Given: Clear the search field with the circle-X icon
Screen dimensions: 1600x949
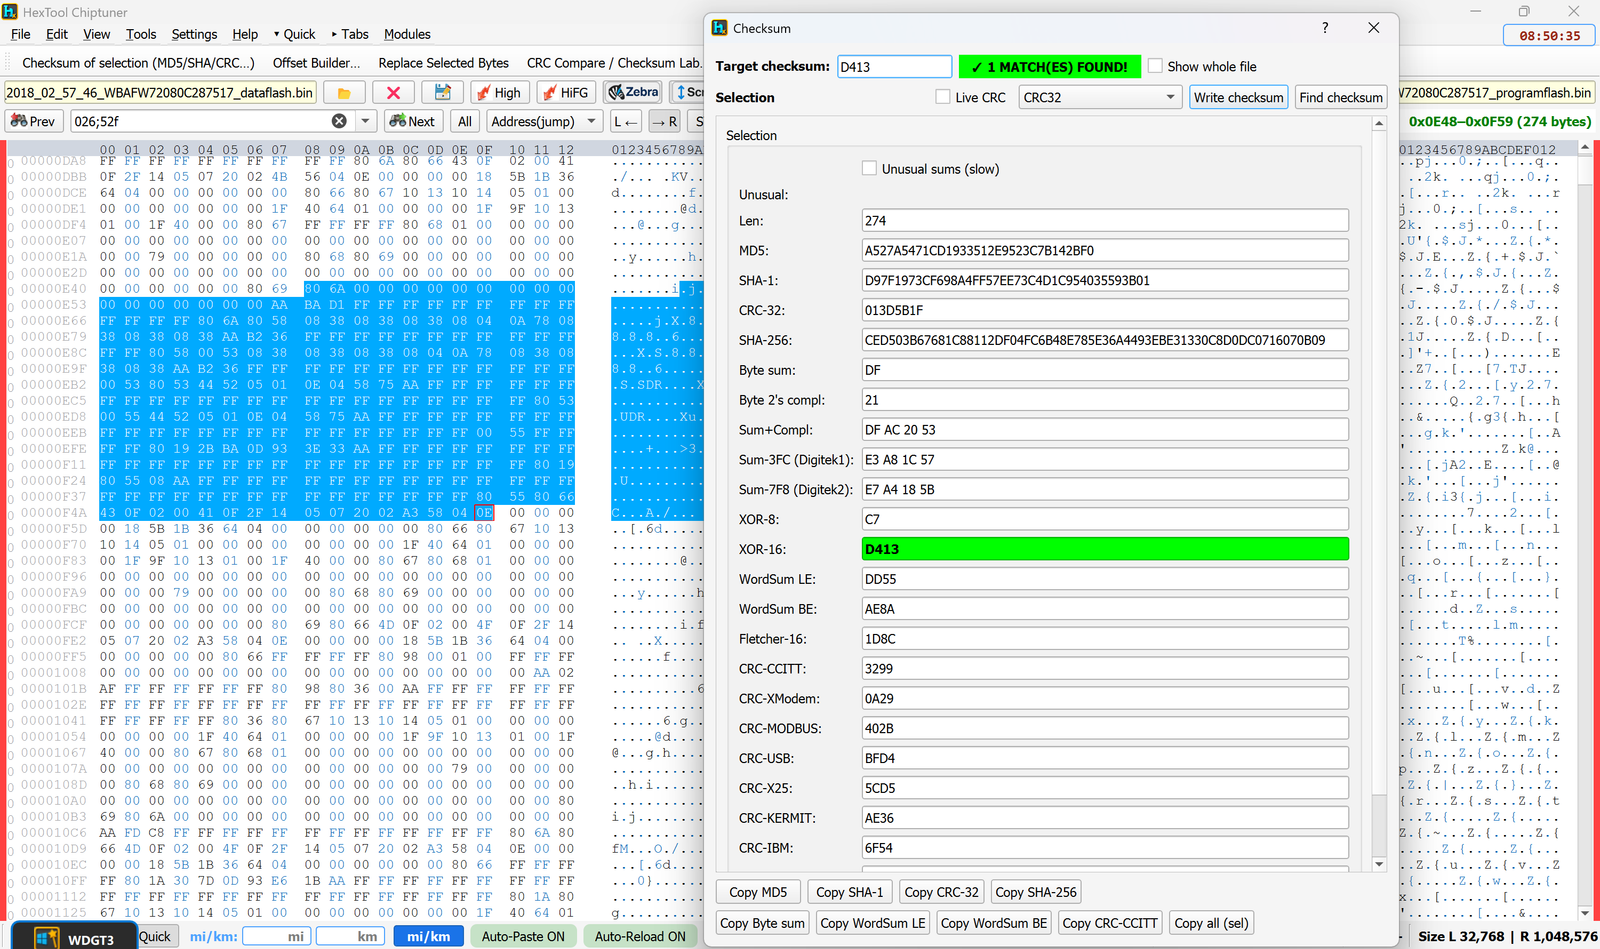Looking at the screenshot, I should pyautogui.click(x=339, y=120).
